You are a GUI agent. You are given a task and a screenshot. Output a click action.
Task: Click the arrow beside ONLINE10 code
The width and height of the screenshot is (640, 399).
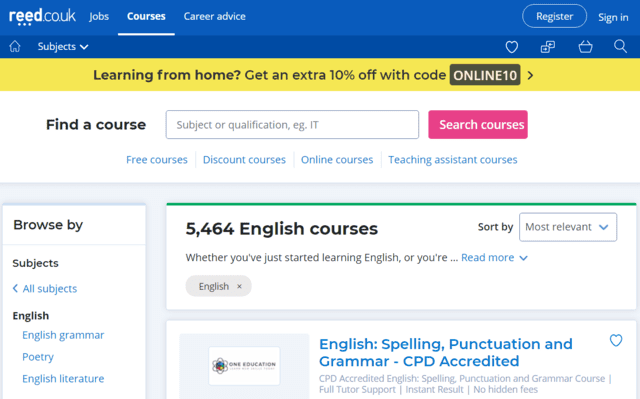coord(530,75)
